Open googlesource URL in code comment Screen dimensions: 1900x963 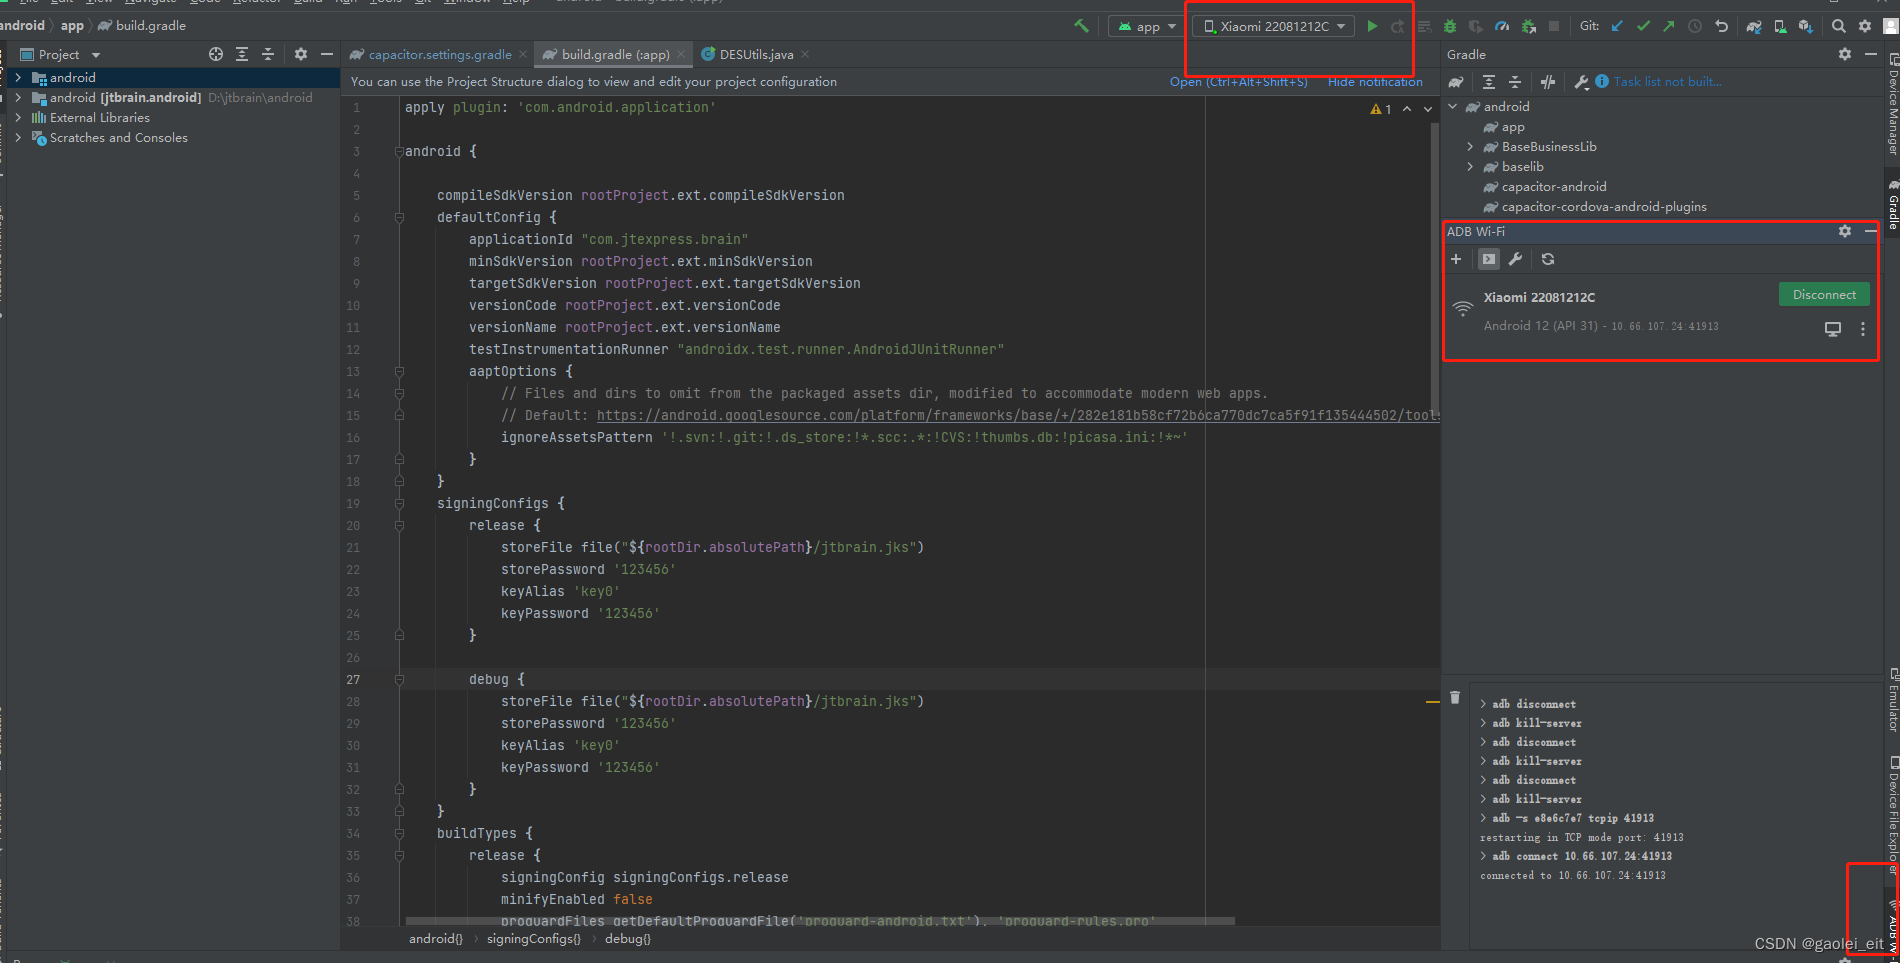tap(1017, 415)
